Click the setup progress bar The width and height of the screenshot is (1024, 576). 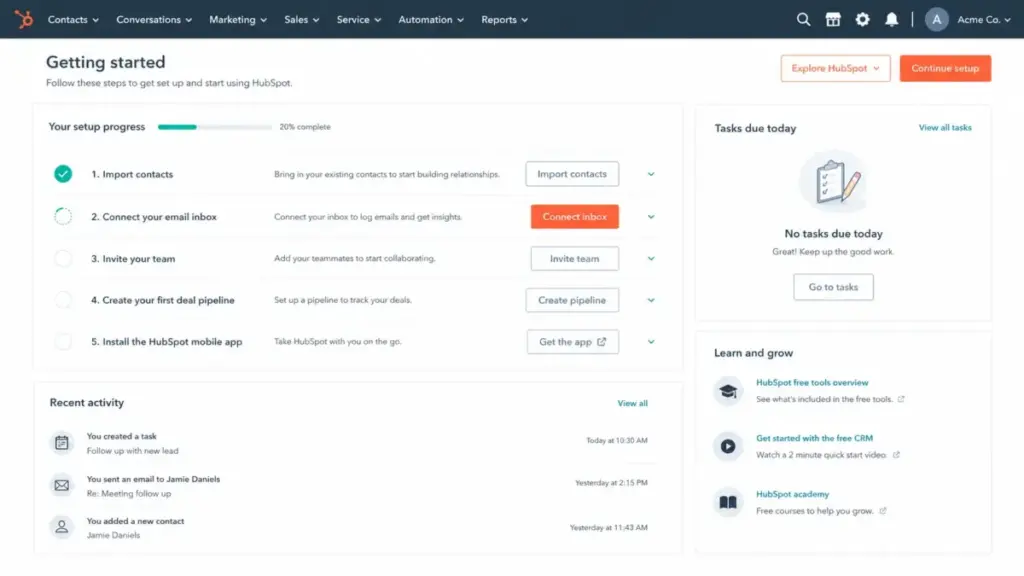215,127
